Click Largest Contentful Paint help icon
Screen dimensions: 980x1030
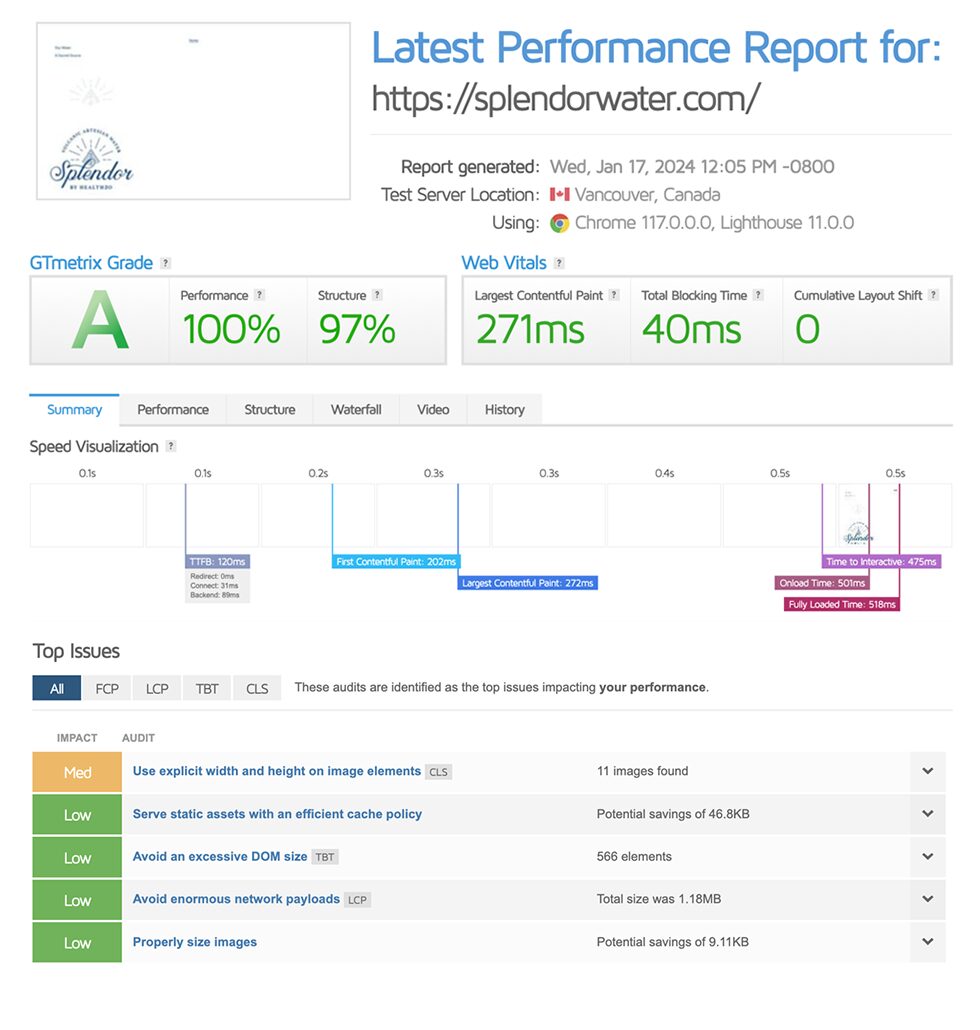click(x=614, y=295)
